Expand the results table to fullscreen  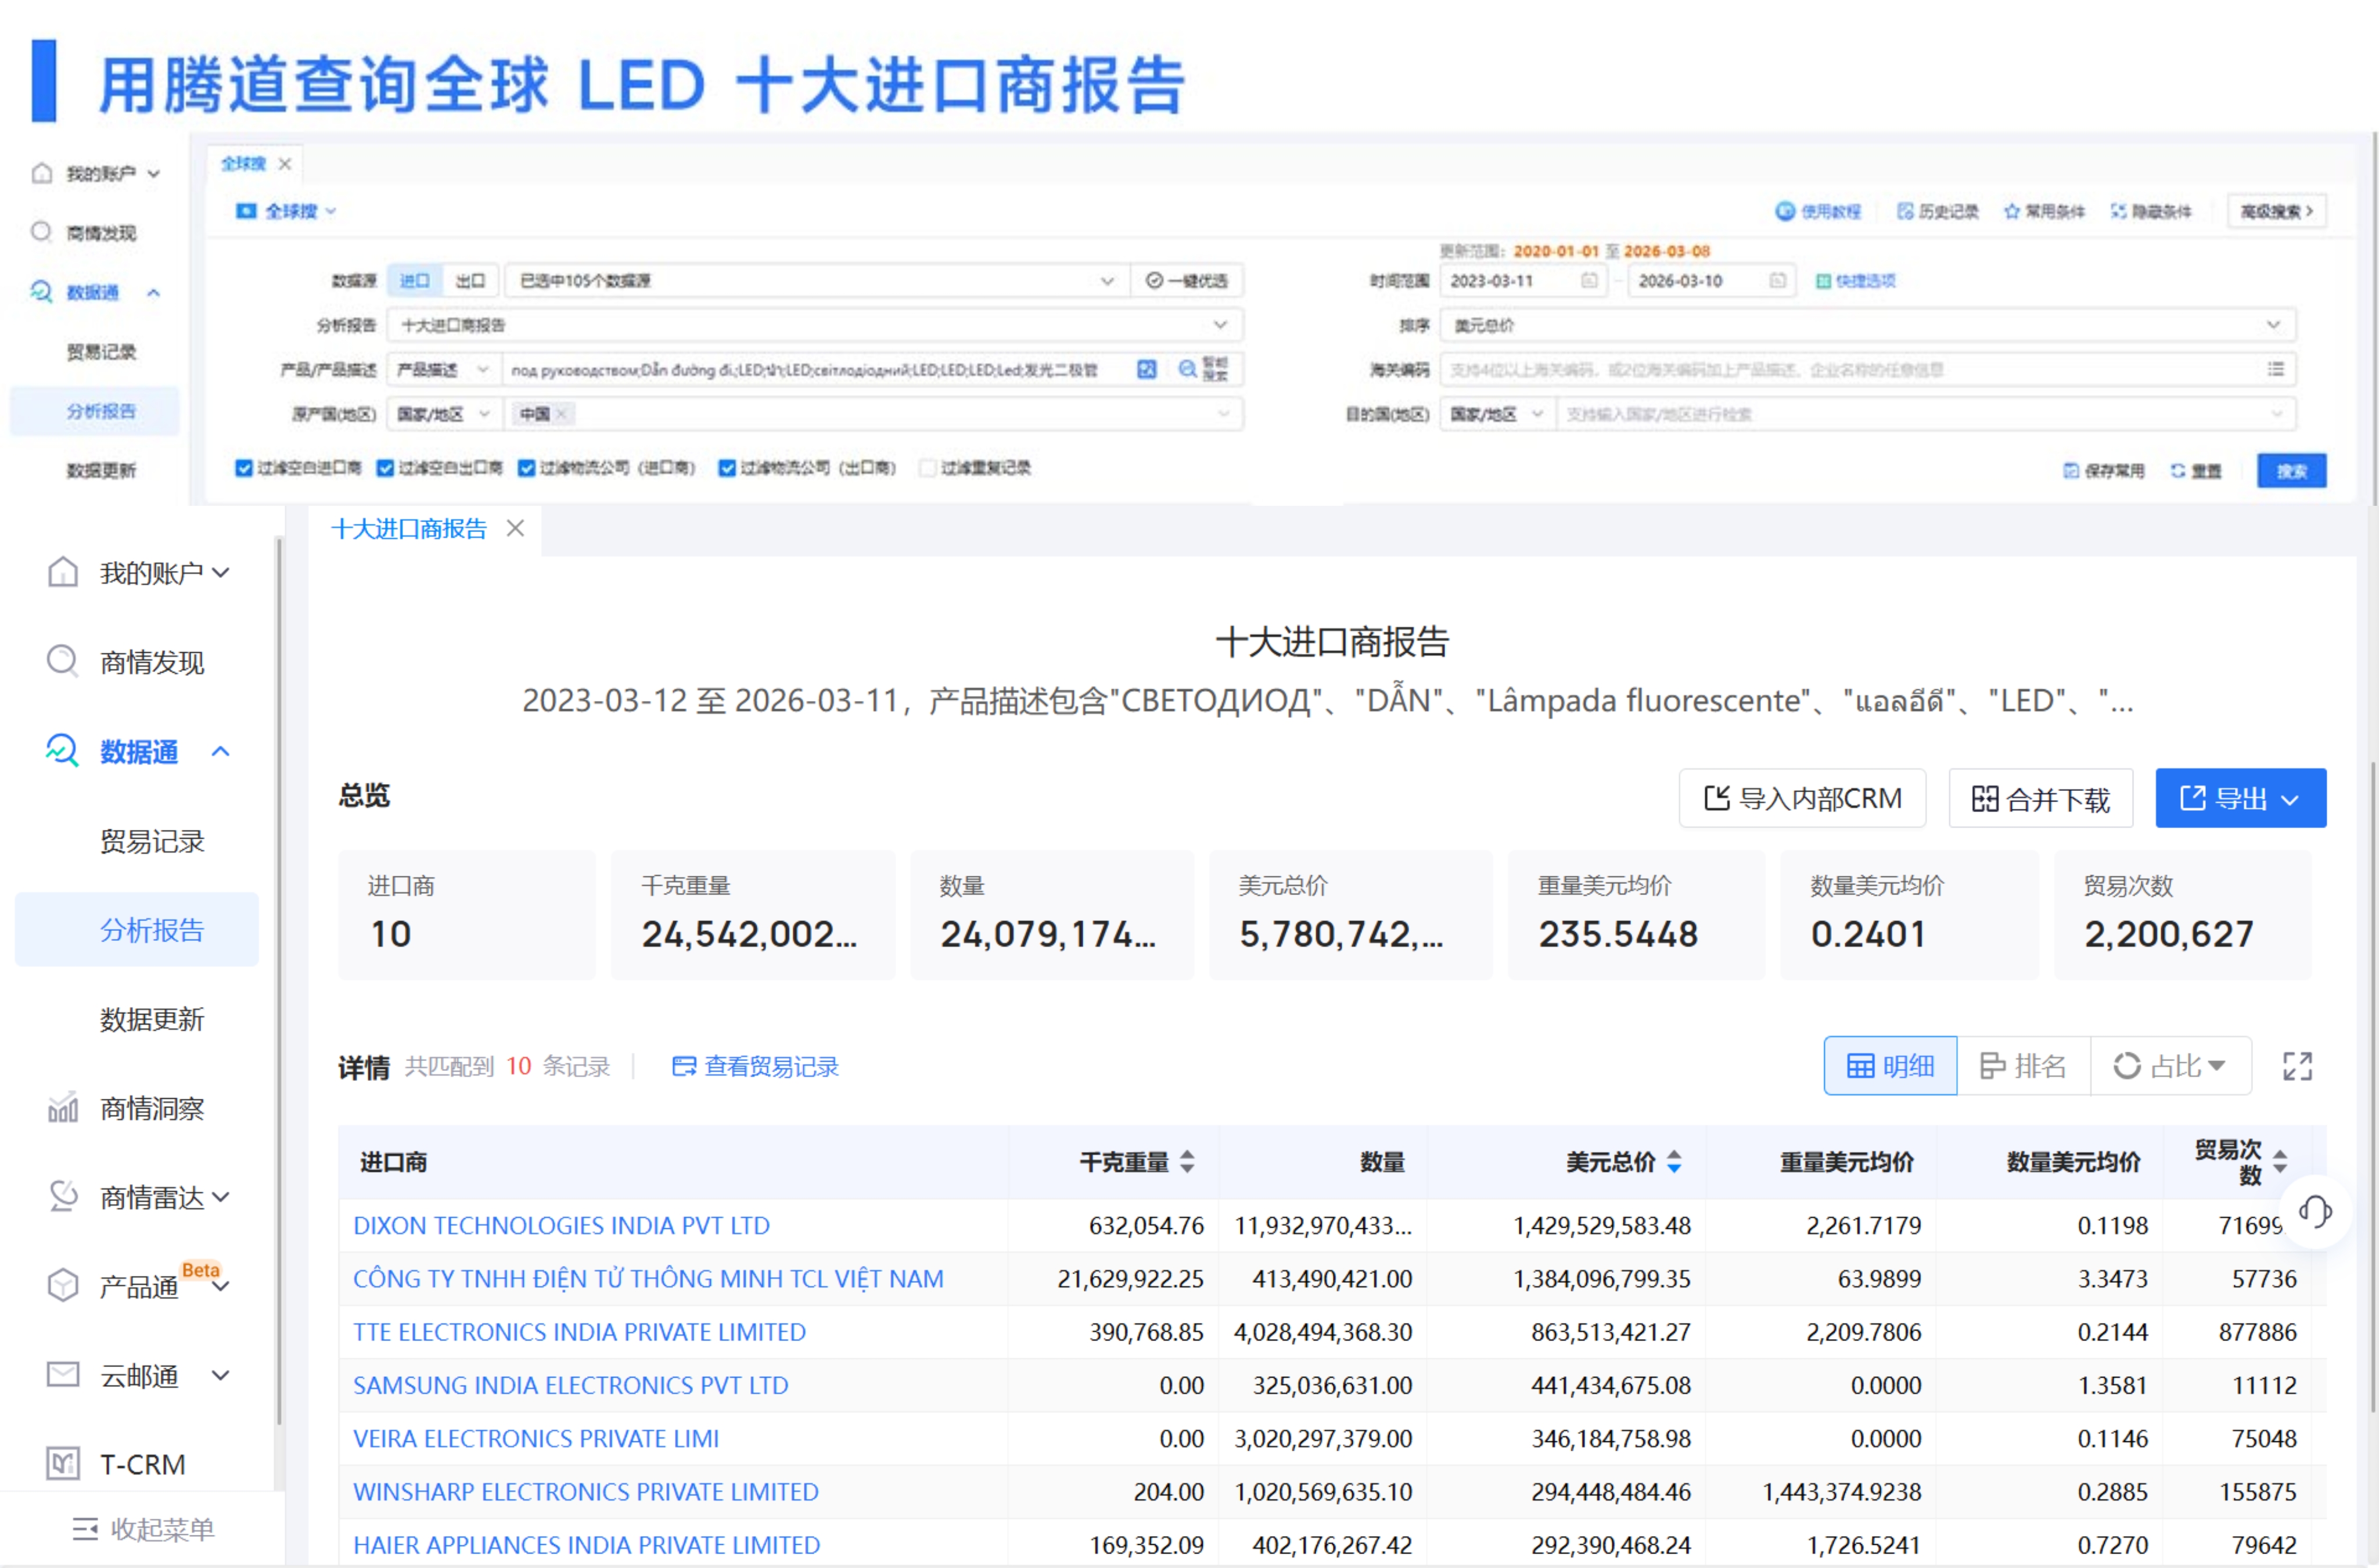click(2297, 1065)
